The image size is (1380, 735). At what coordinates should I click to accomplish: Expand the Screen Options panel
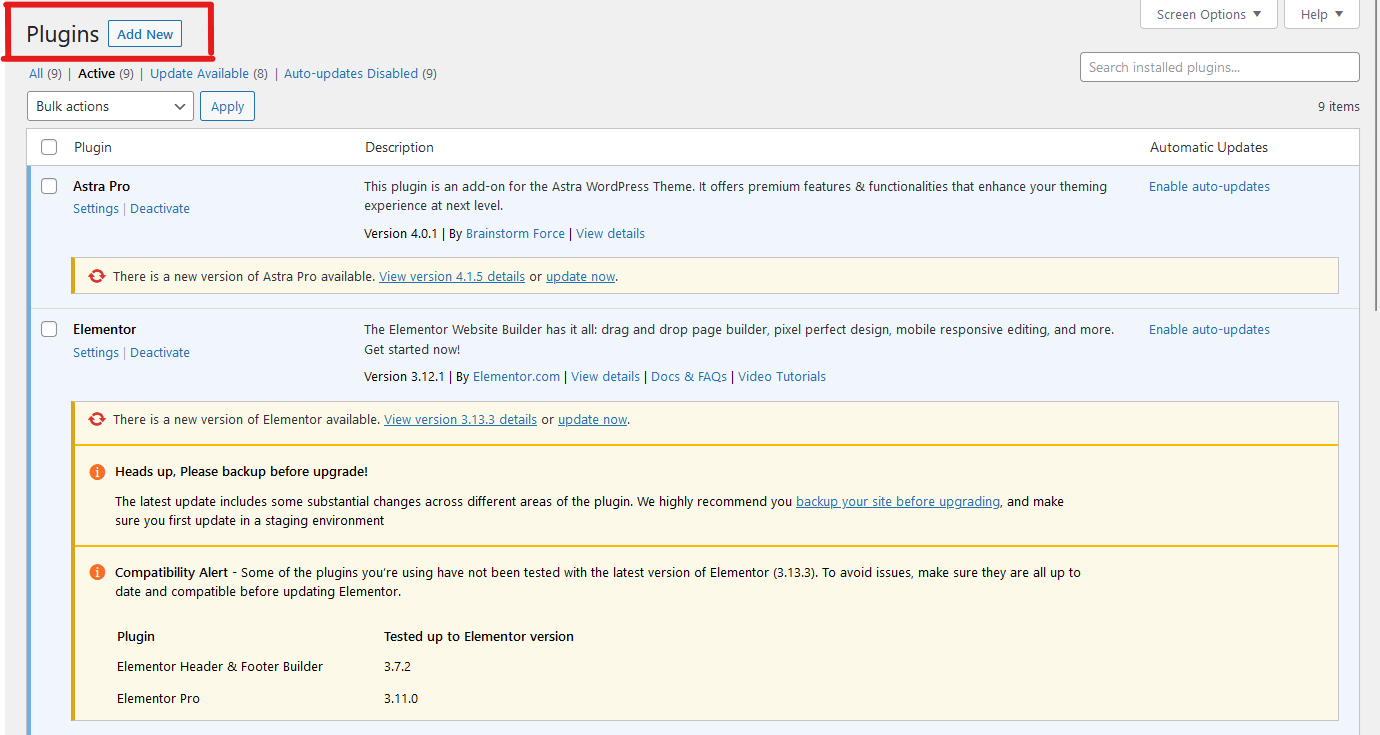(1210, 14)
